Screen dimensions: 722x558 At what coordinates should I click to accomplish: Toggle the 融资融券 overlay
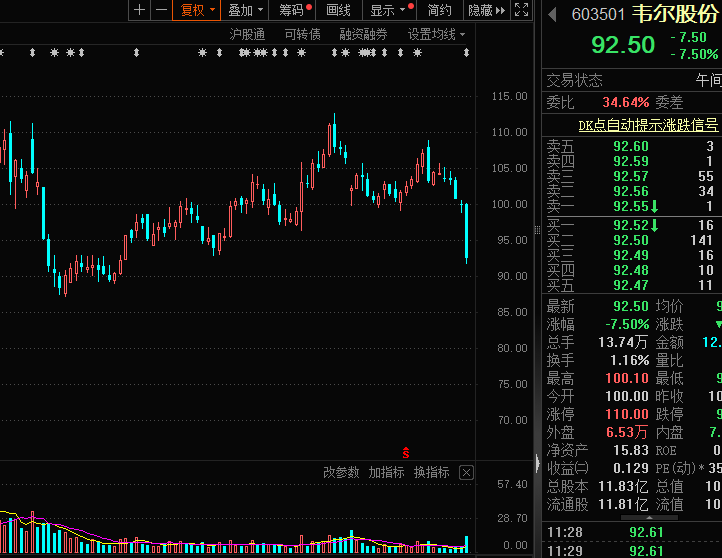click(363, 34)
